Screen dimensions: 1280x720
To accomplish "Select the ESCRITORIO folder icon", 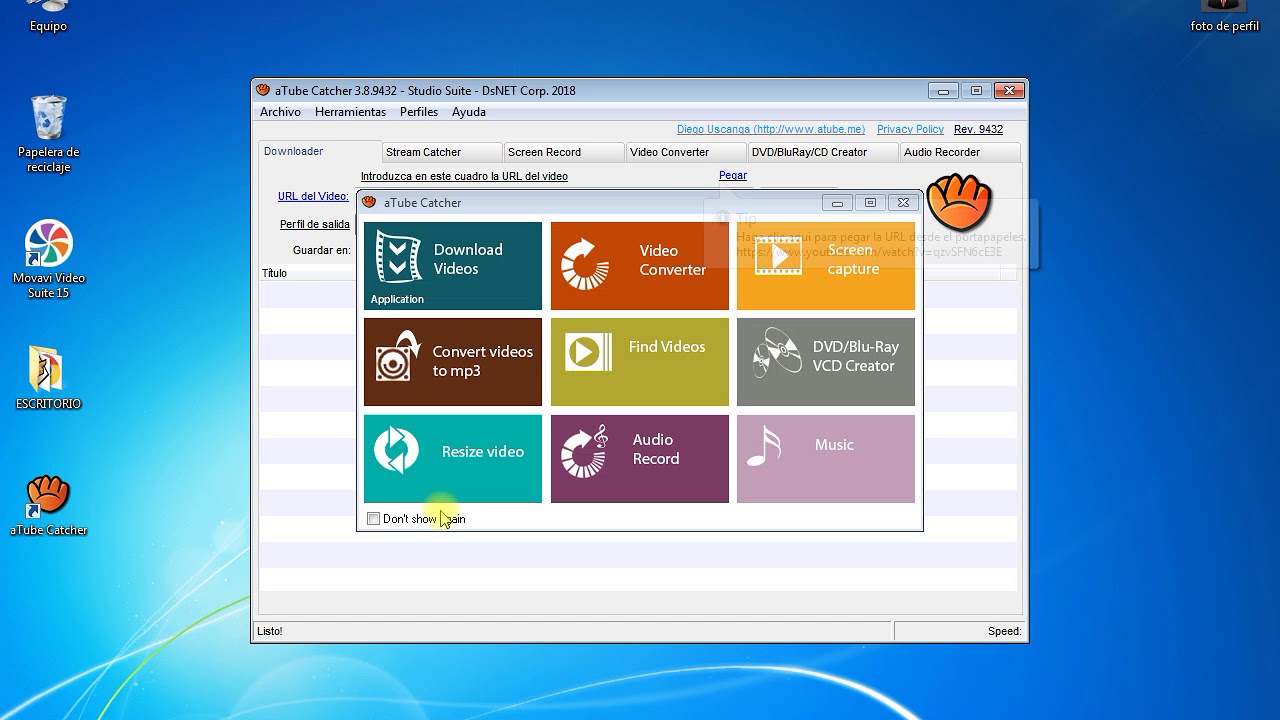I will (48, 378).
